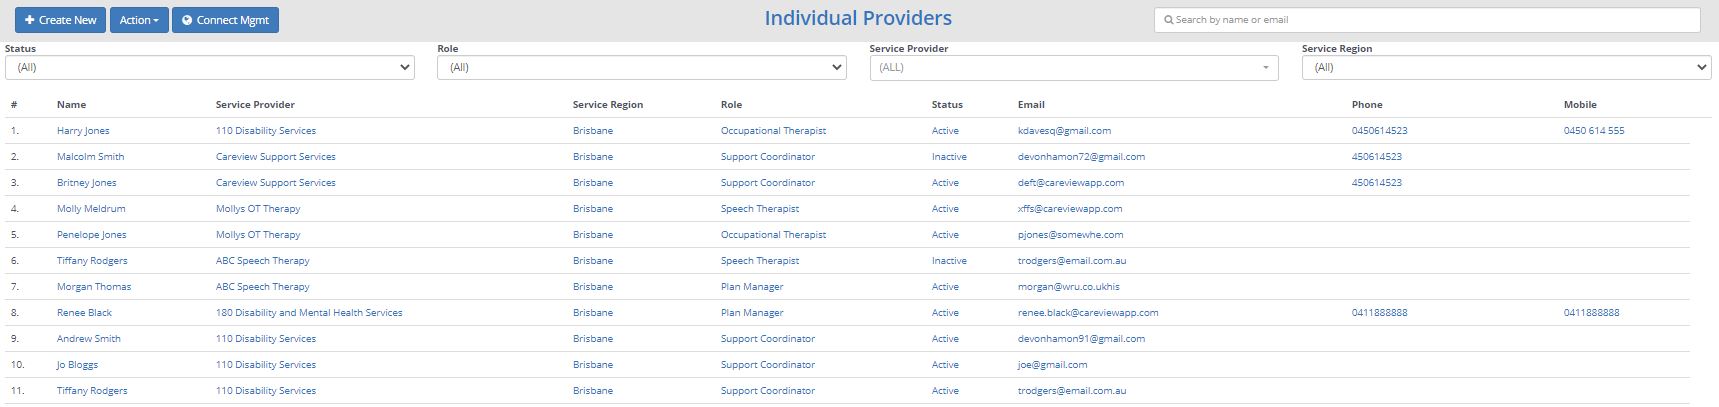Screen dimensions: 1719x407
Task: Click Careview Support Services for Britney Jones
Action: point(275,183)
